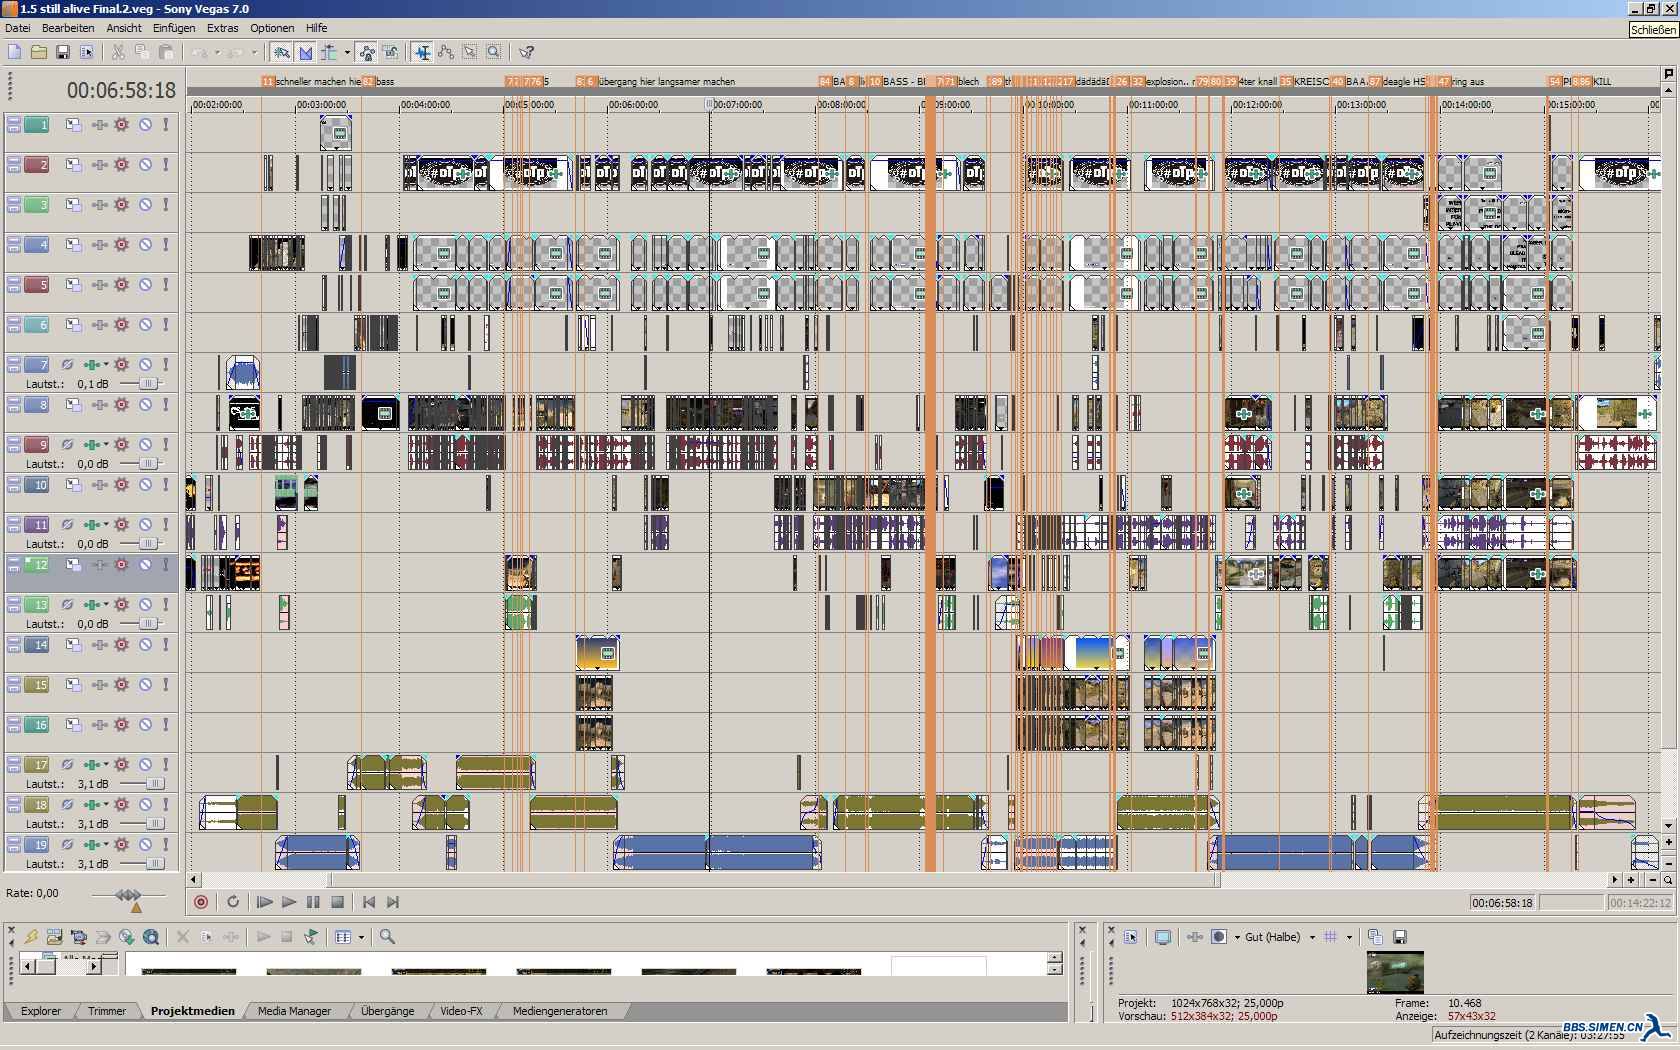
Task: Click the What's This help icon
Action: click(527, 52)
